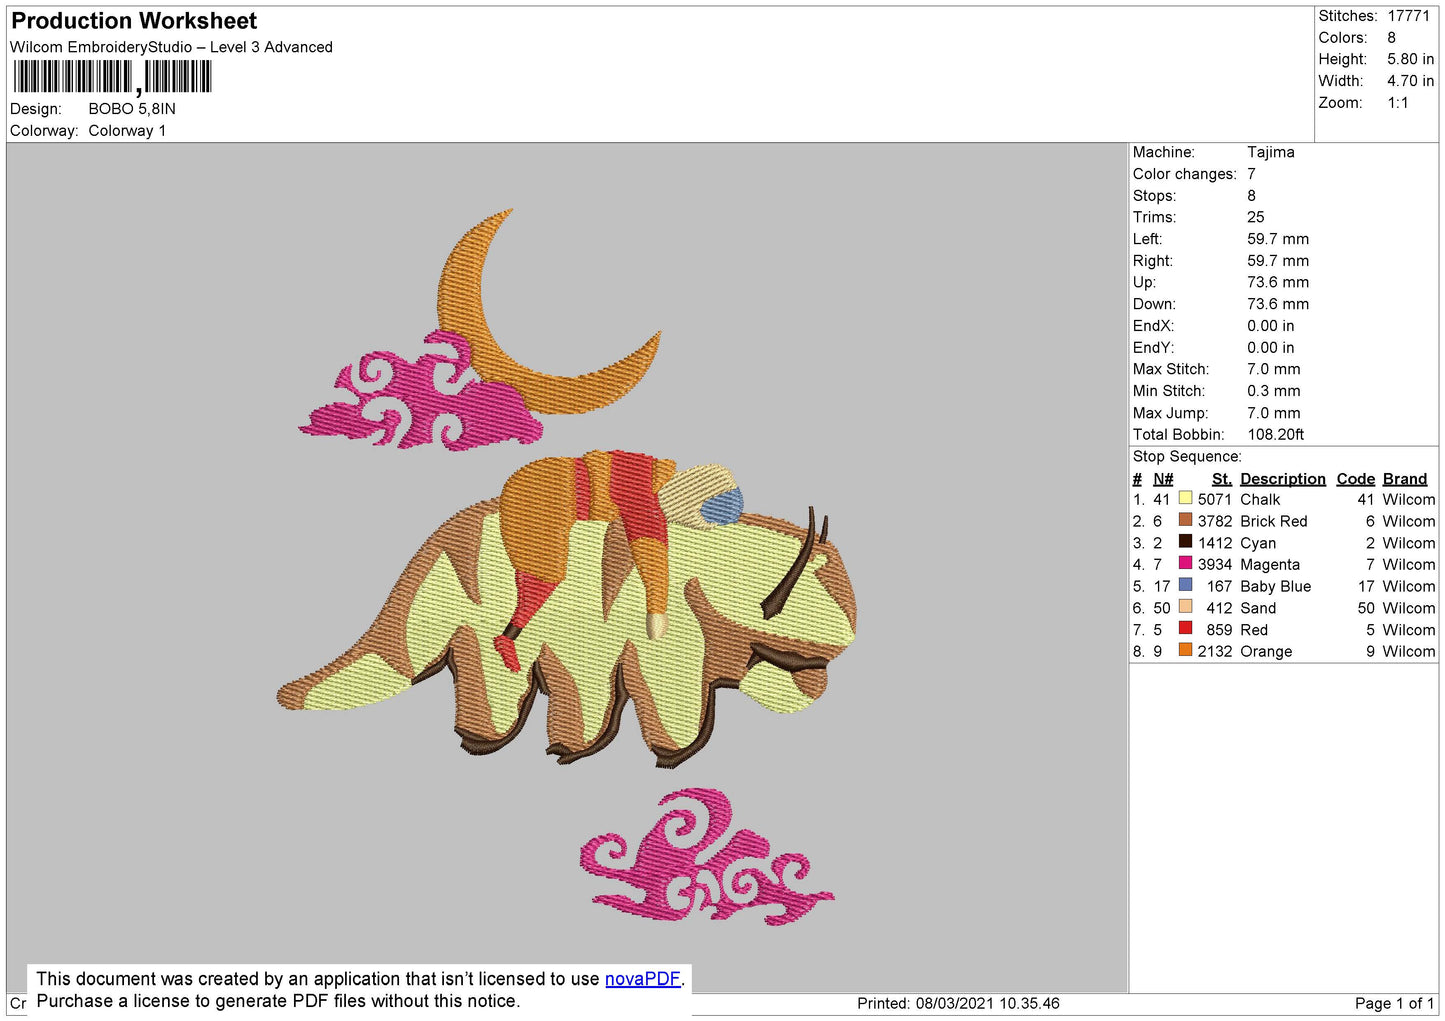The width and height of the screenshot is (1445, 1021).
Task: Click the Orange stitch count 2132
Action: (1214, 652)
